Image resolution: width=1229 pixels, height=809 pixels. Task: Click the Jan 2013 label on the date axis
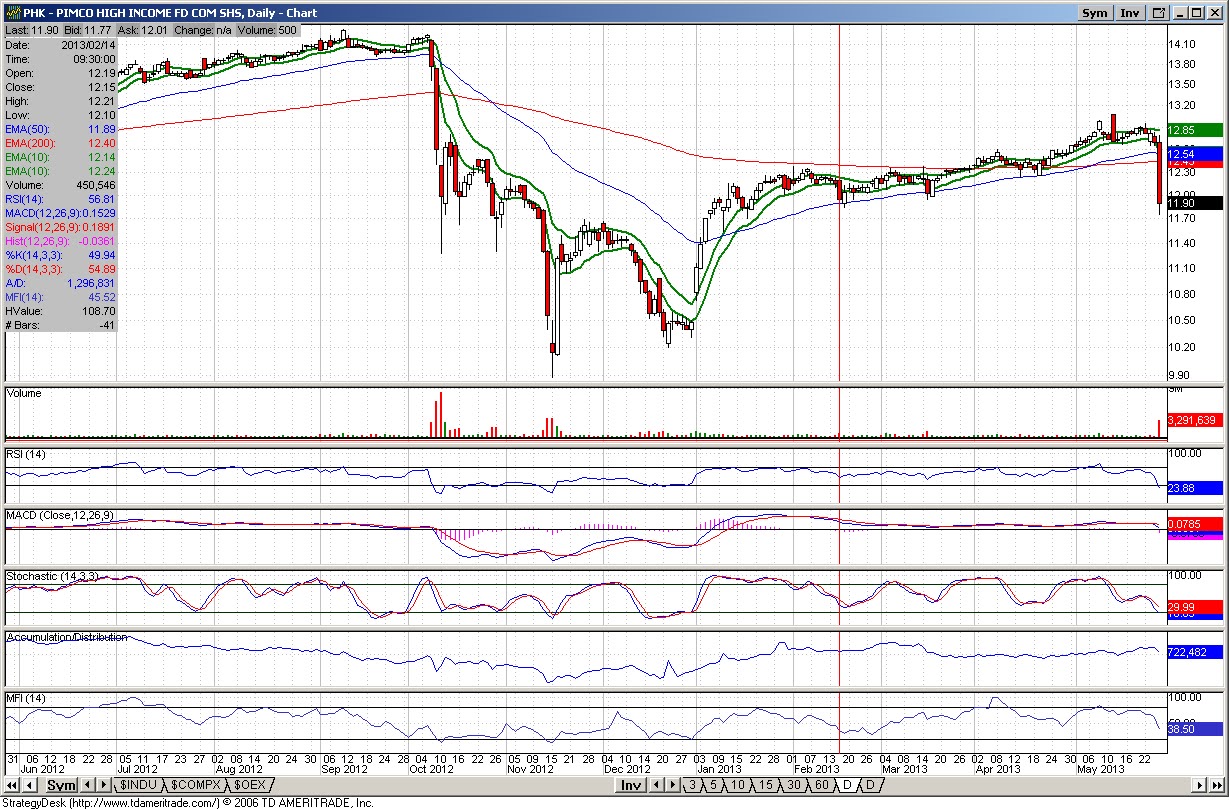(721, 769)
